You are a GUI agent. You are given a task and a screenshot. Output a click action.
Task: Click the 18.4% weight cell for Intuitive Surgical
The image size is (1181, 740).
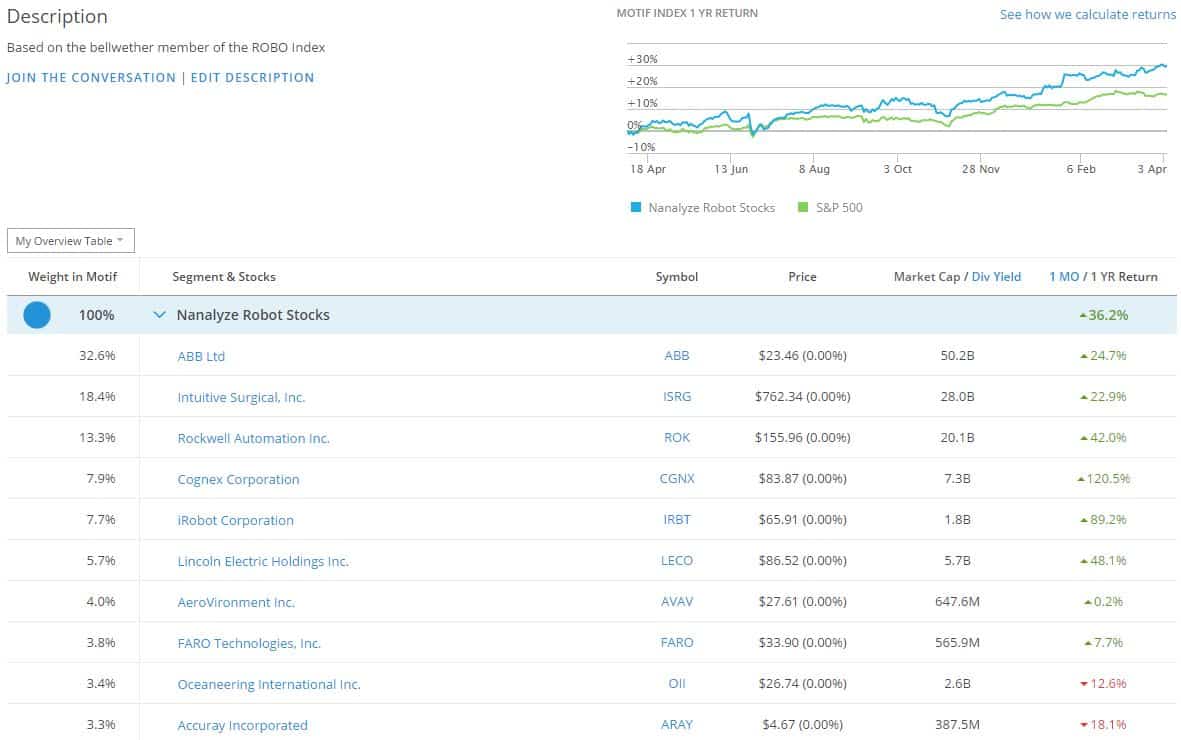tap(97, 396)
